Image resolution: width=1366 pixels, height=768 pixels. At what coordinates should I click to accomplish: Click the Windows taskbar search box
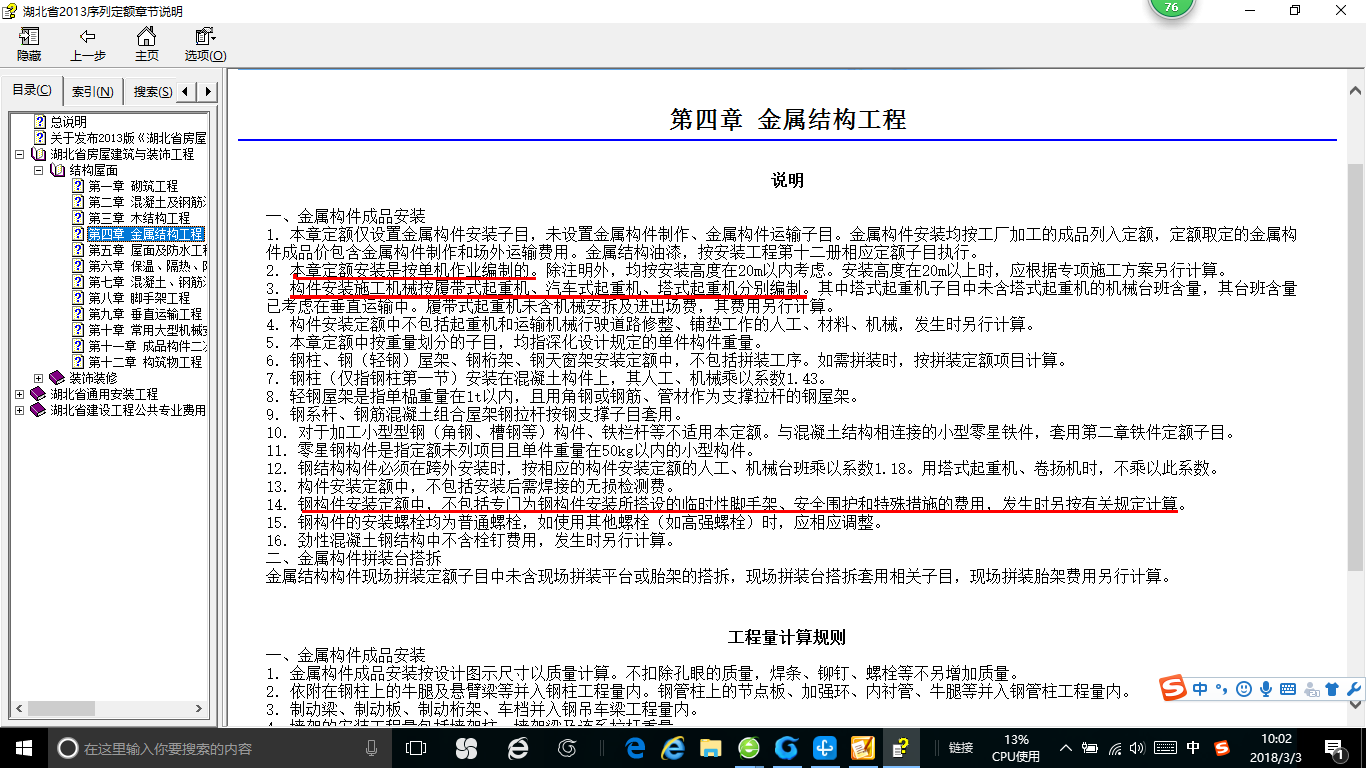pyautogui.click(x=220, y=748)
